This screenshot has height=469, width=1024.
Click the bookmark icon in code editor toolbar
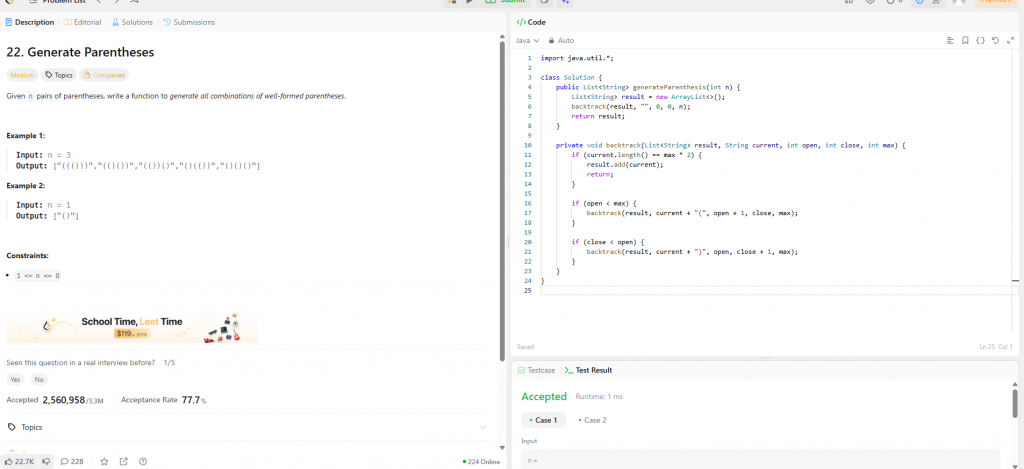[x=965, y=40]
